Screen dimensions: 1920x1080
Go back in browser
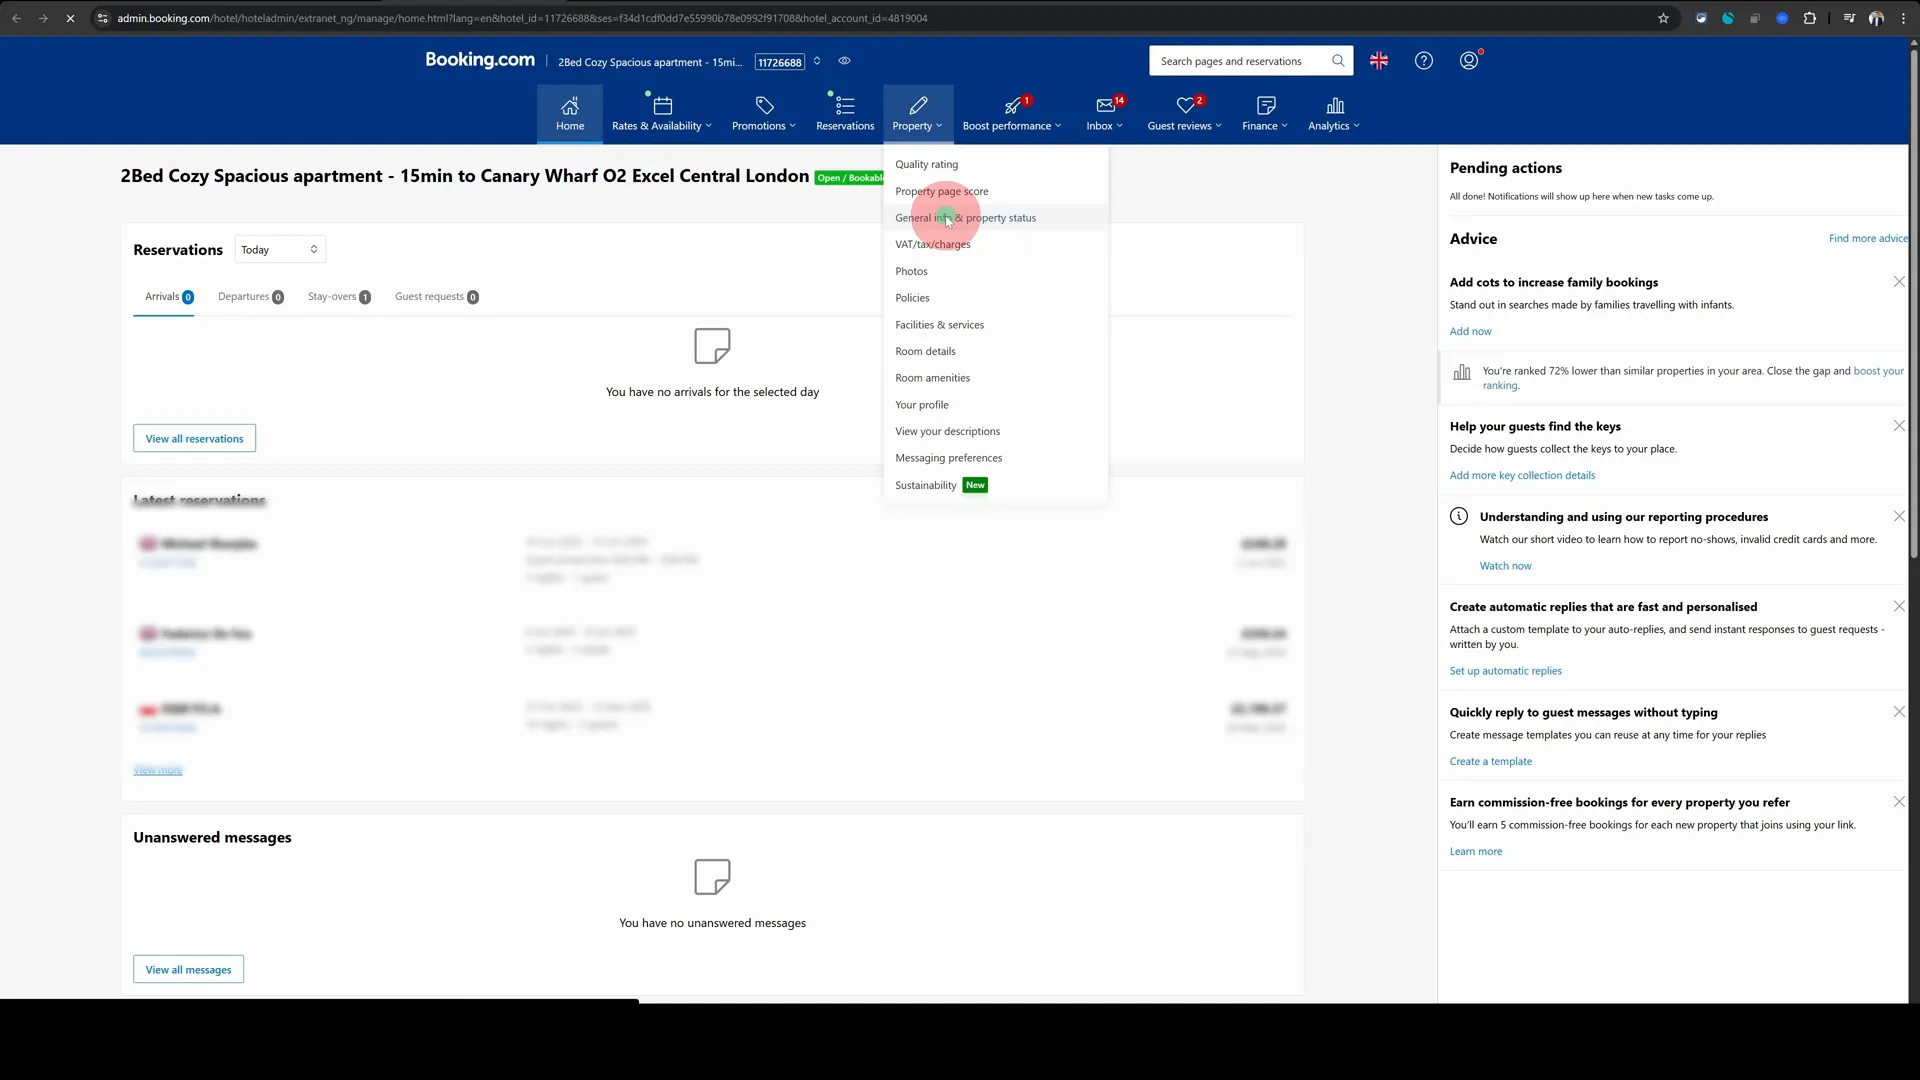16,18
